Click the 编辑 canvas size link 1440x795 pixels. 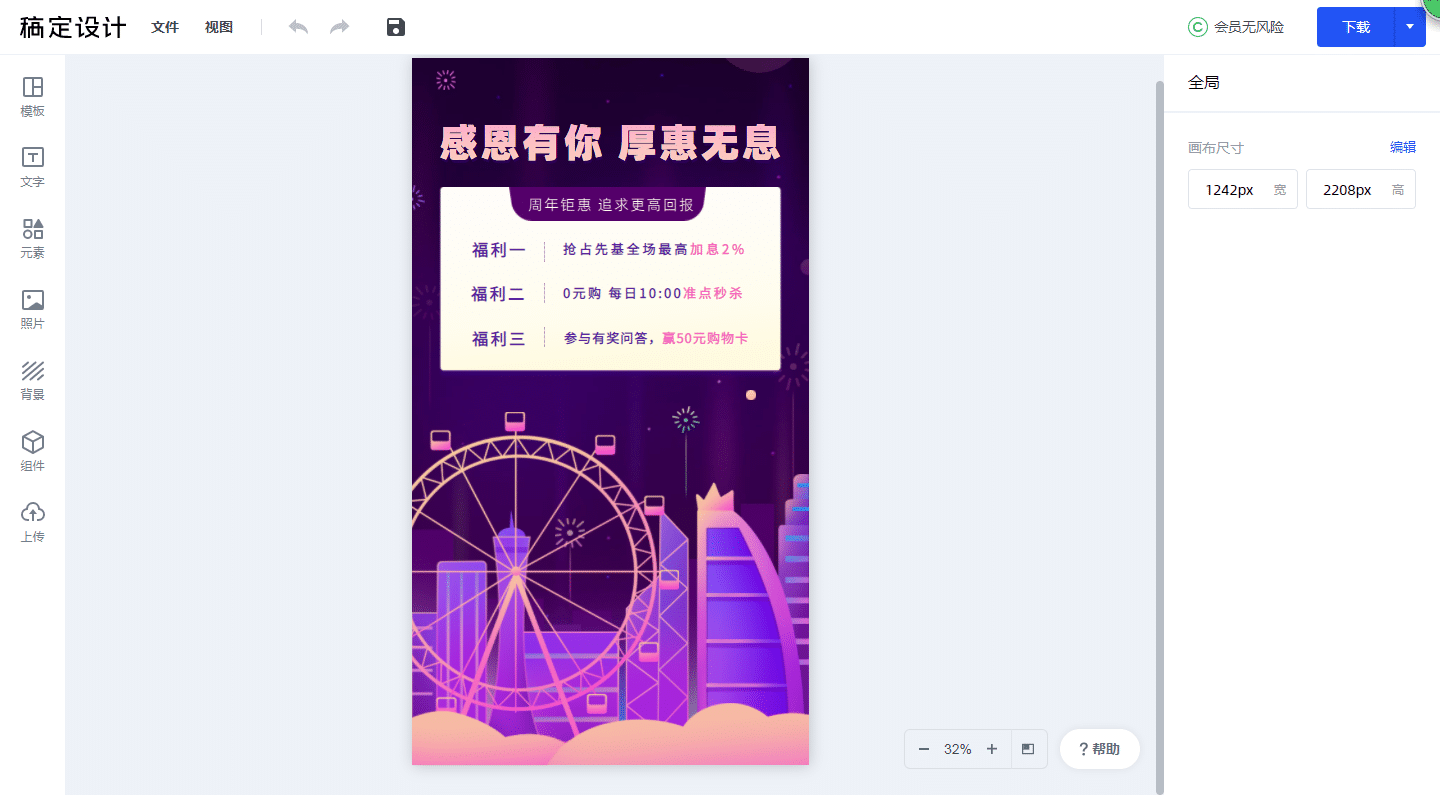click(x=1403, y=147)
